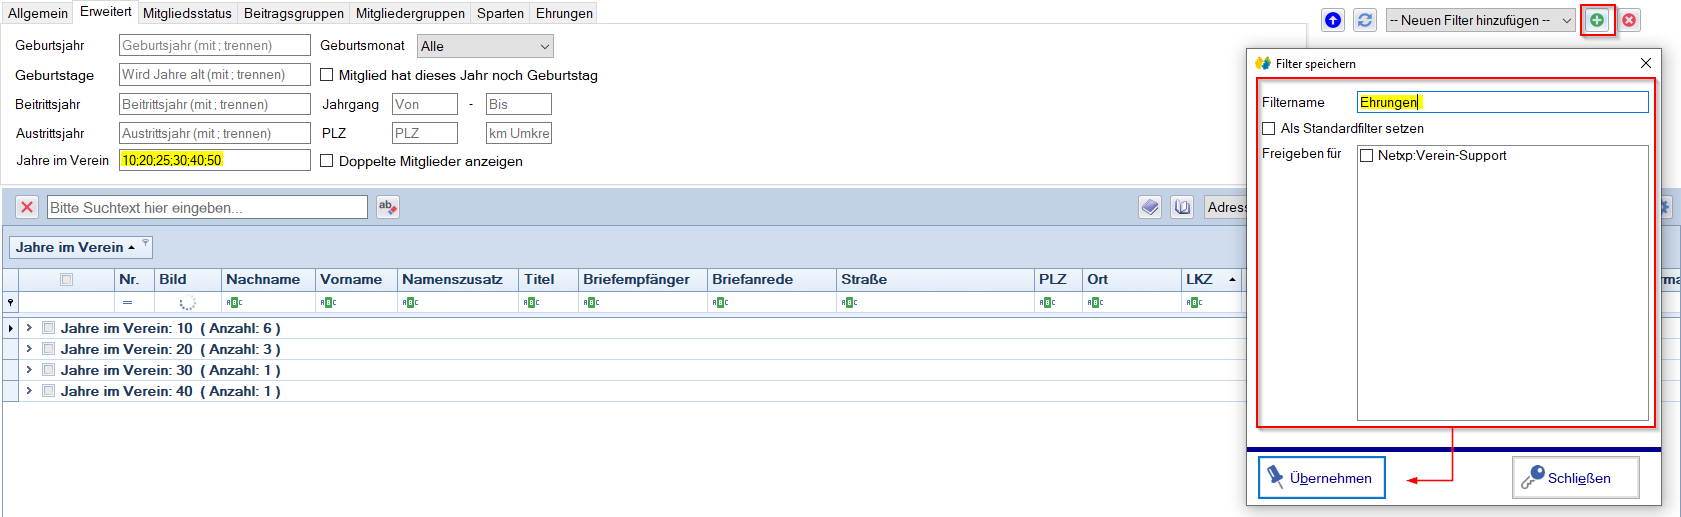Screen dimensions: 1681x517
Task: Click the red delete-filter icon
Action: click(1630, 20)
